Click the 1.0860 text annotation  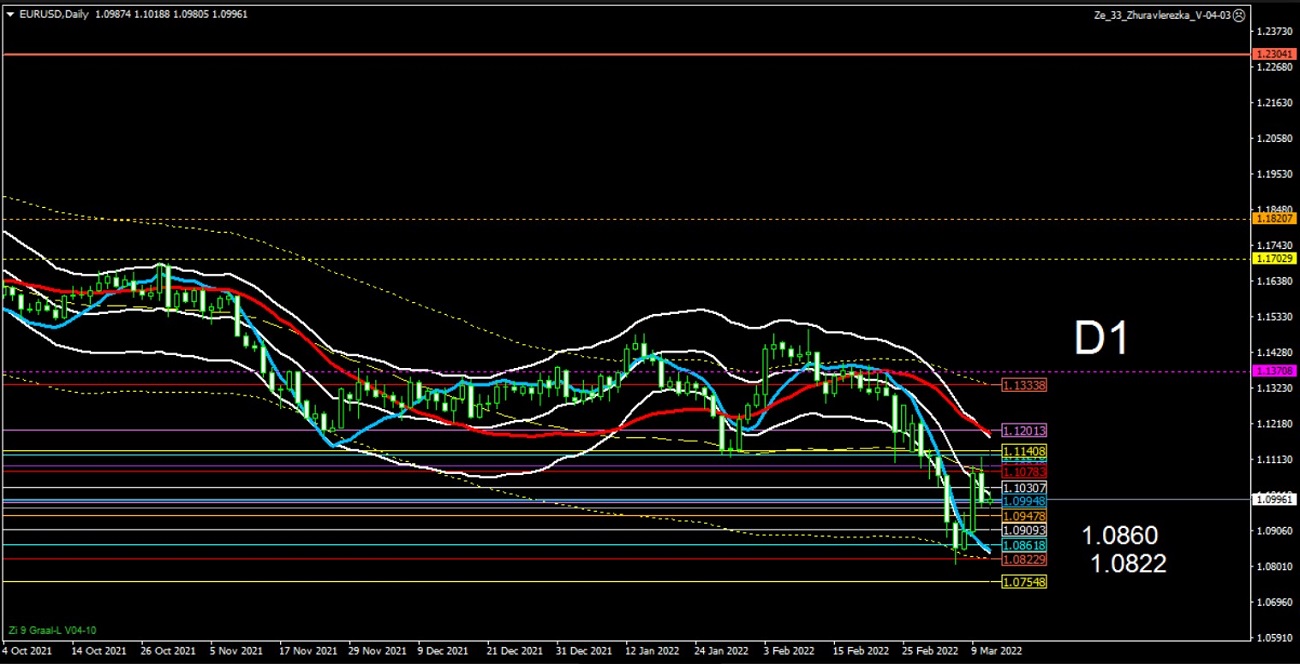point(1119,537)
